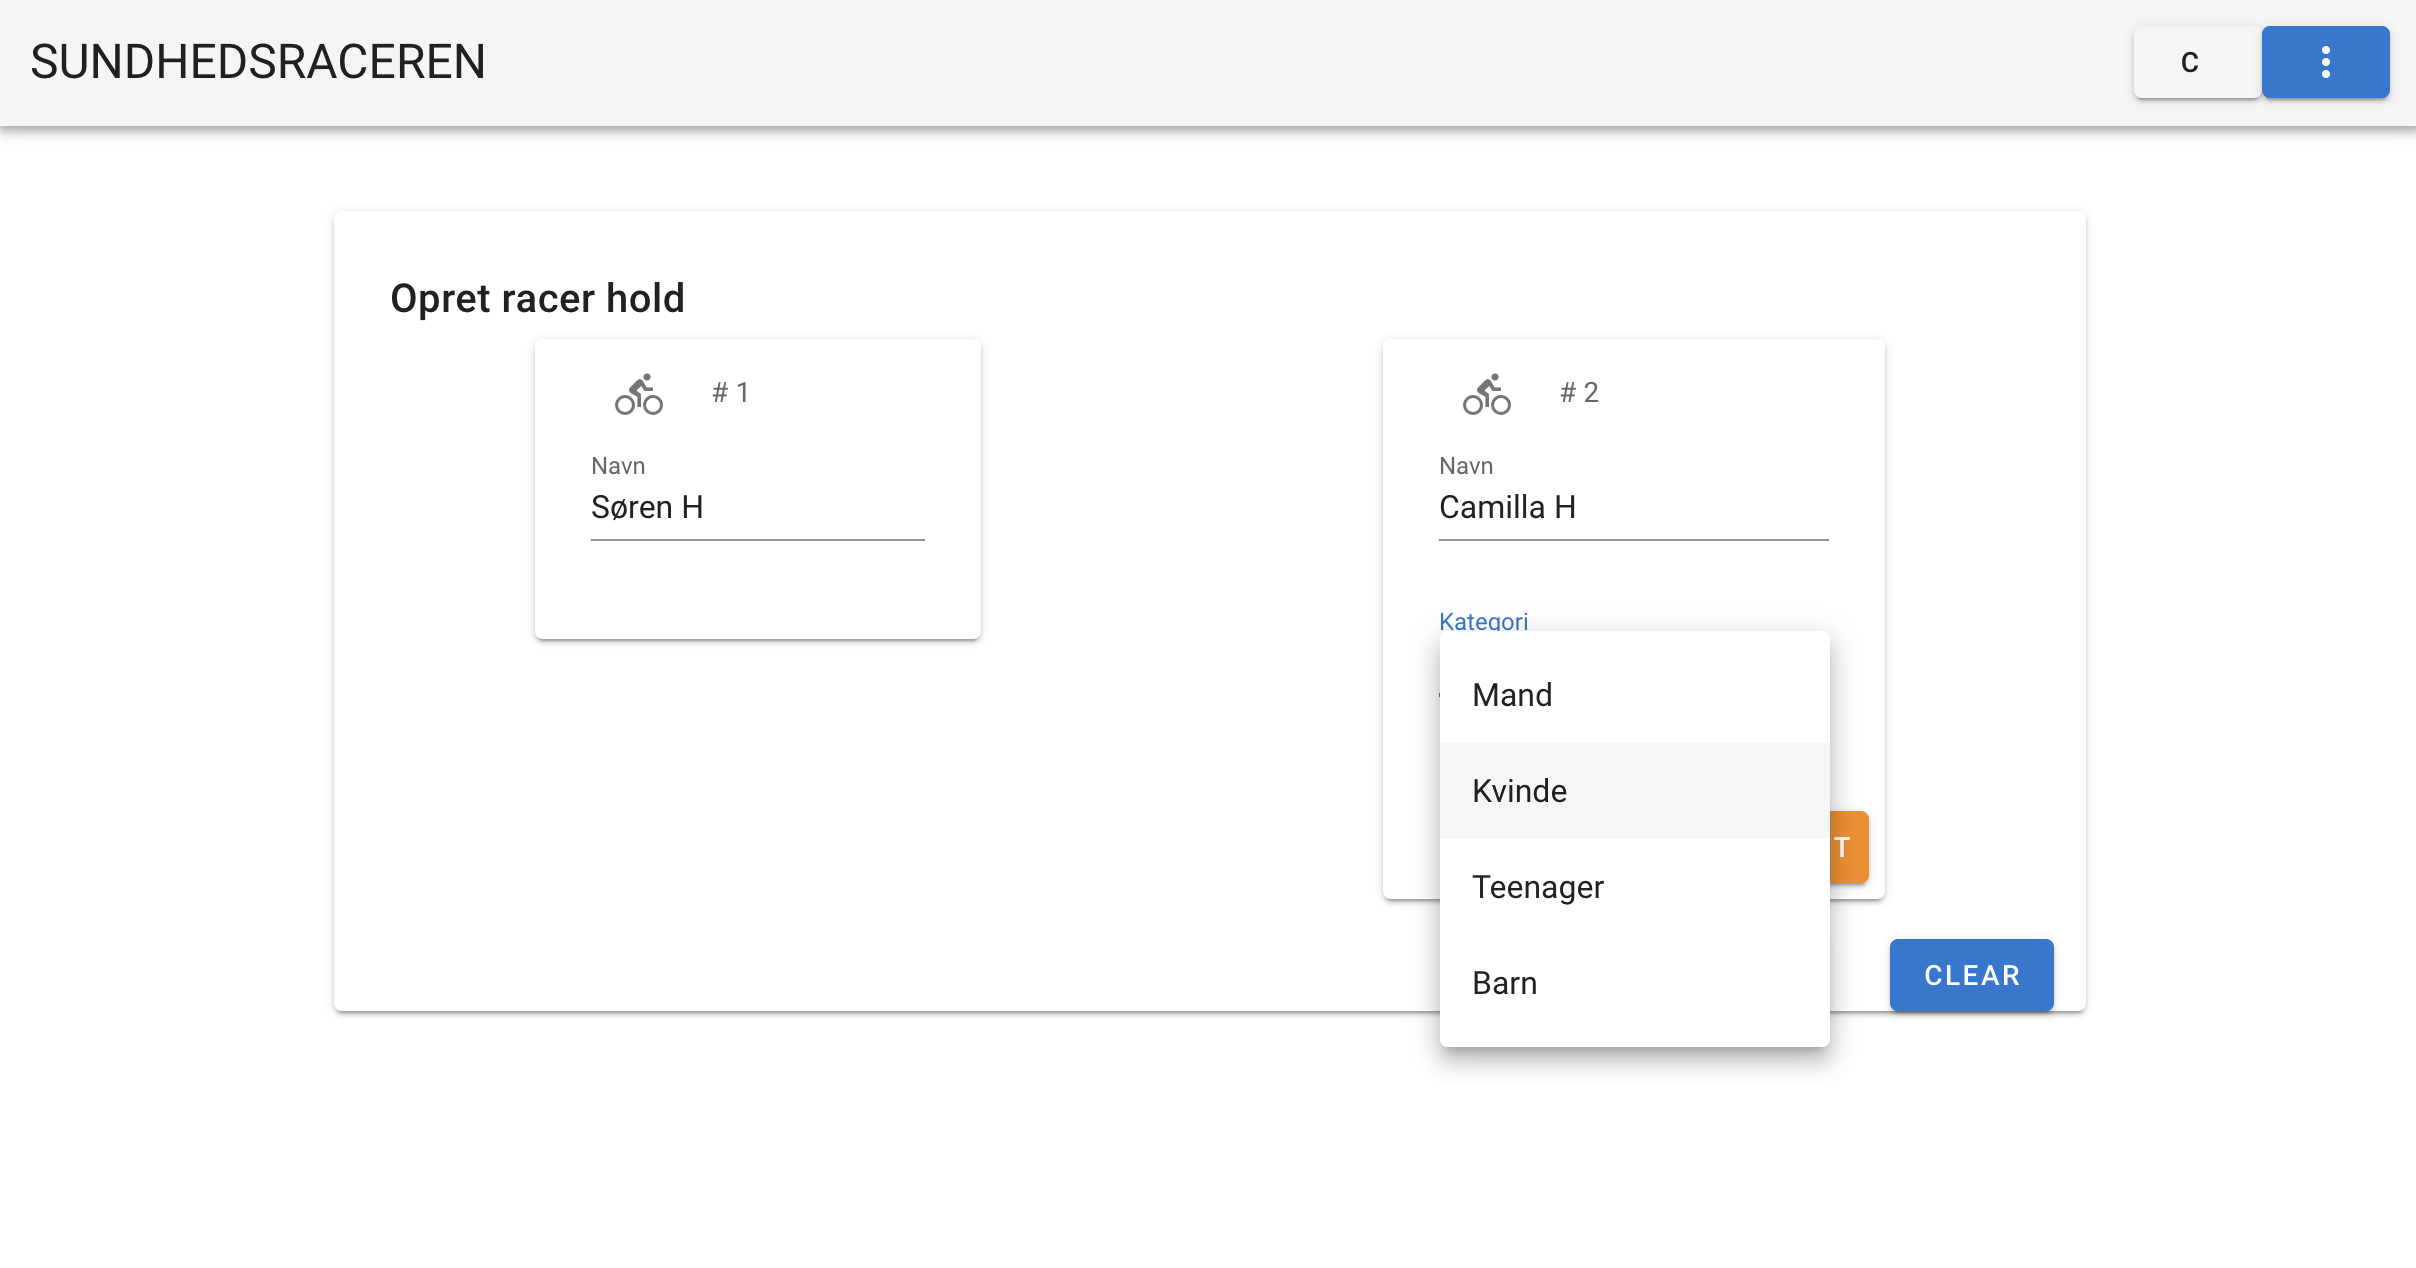The width and height of the screenshot is (2416, 1268).
Task: Click the partially hidden orange button
Action: click(1849, 847)
